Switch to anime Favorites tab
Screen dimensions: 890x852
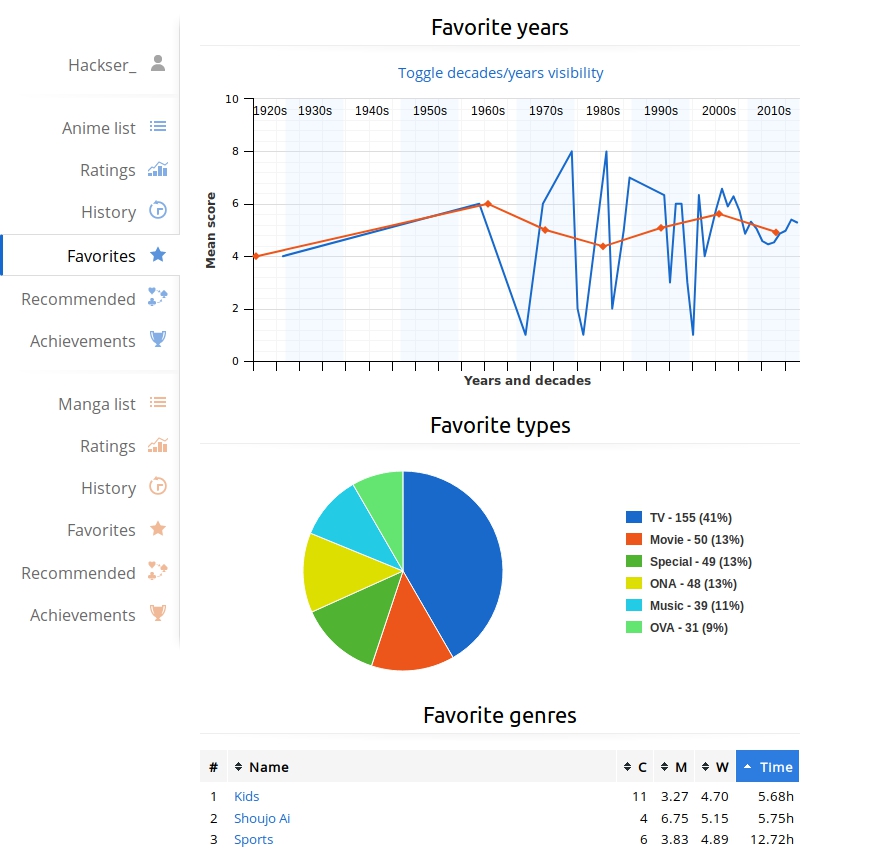(x=101, y=256)
